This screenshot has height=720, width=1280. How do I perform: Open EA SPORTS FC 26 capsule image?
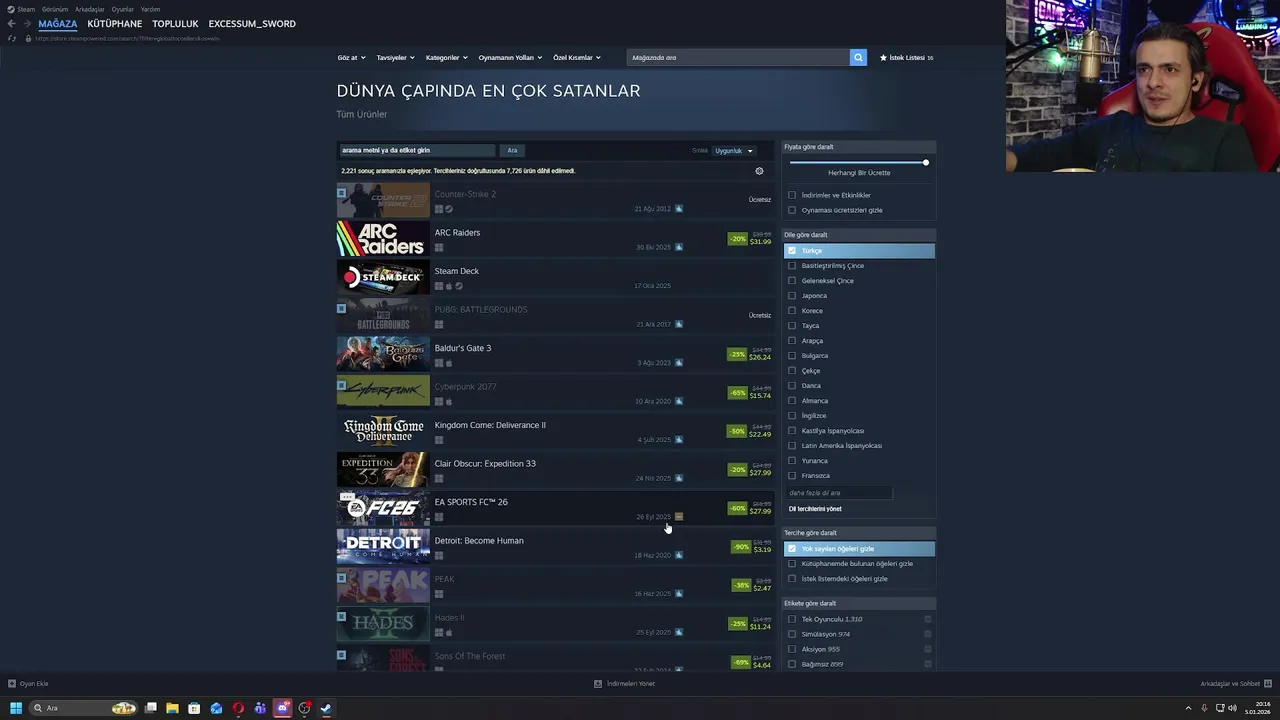(x=383, y=508)
